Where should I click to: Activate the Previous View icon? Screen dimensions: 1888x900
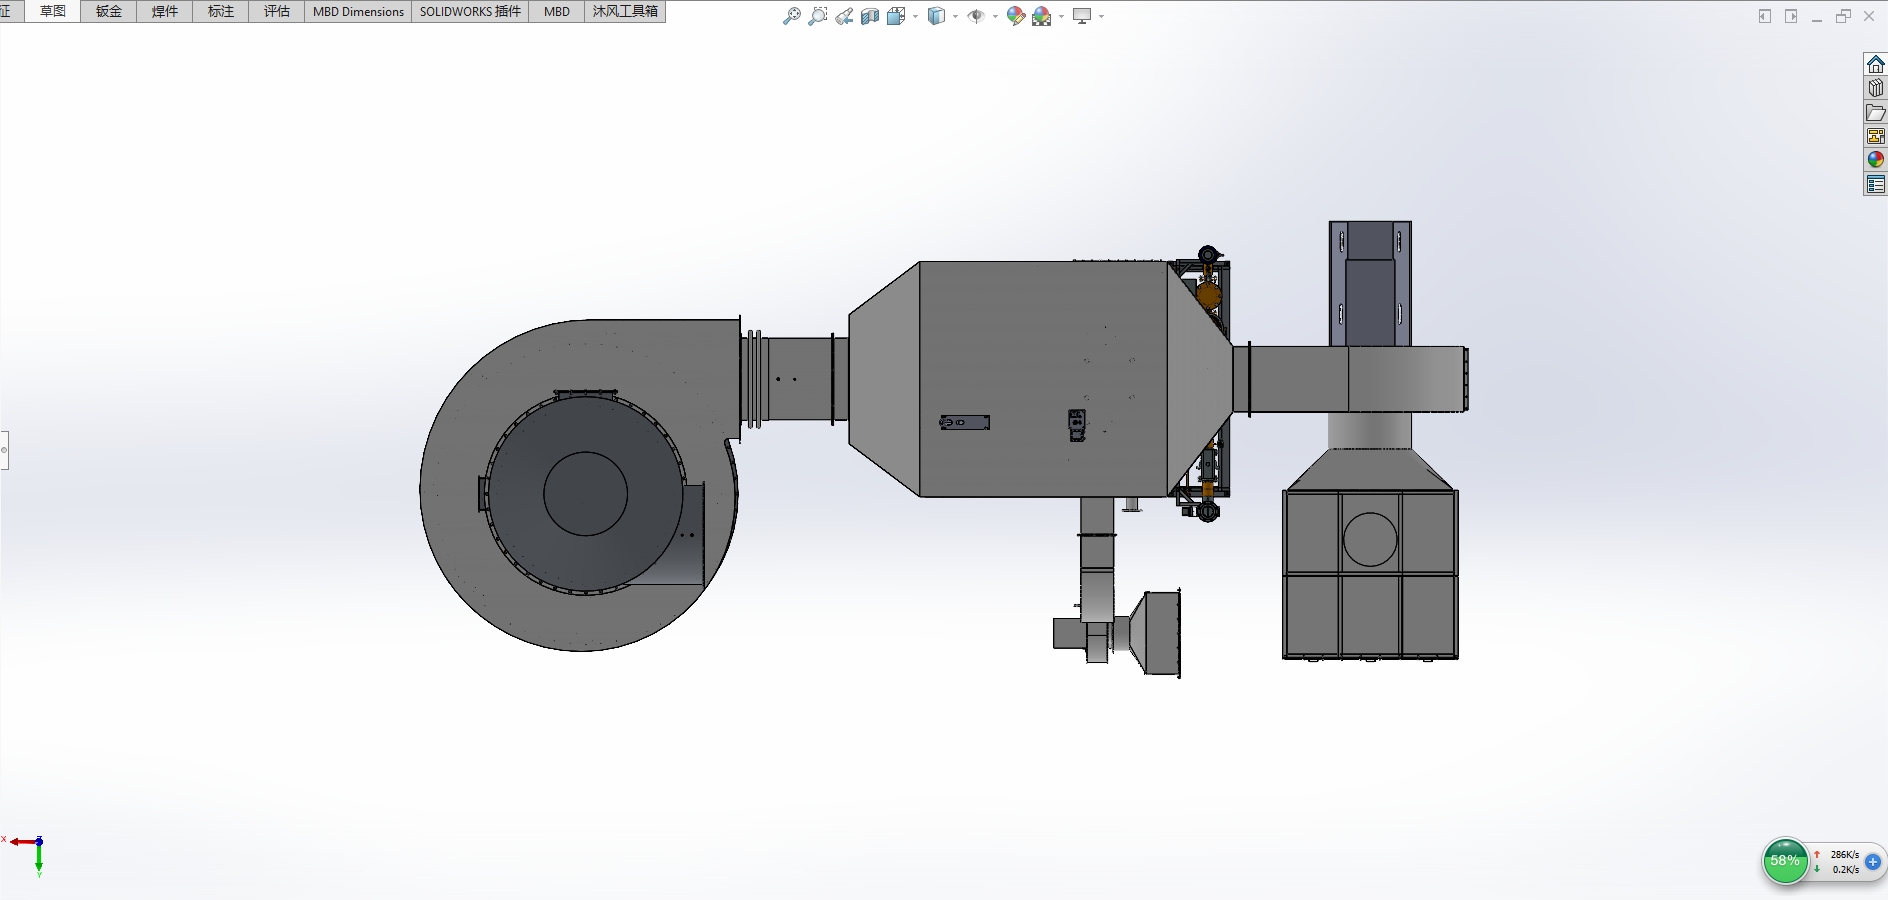(x=844, y=16)
